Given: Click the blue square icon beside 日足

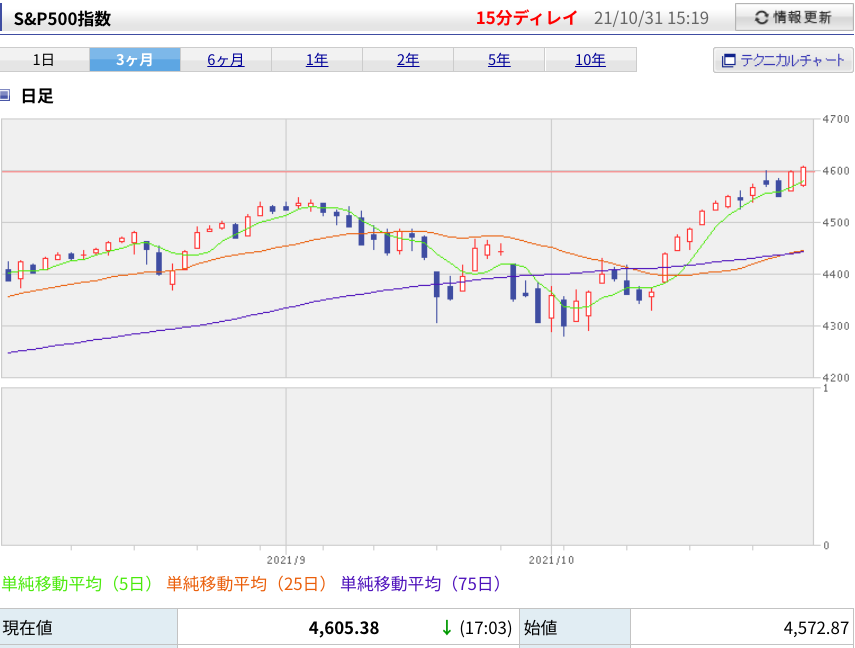Looking at the screenshot, I should pos(4,95).
